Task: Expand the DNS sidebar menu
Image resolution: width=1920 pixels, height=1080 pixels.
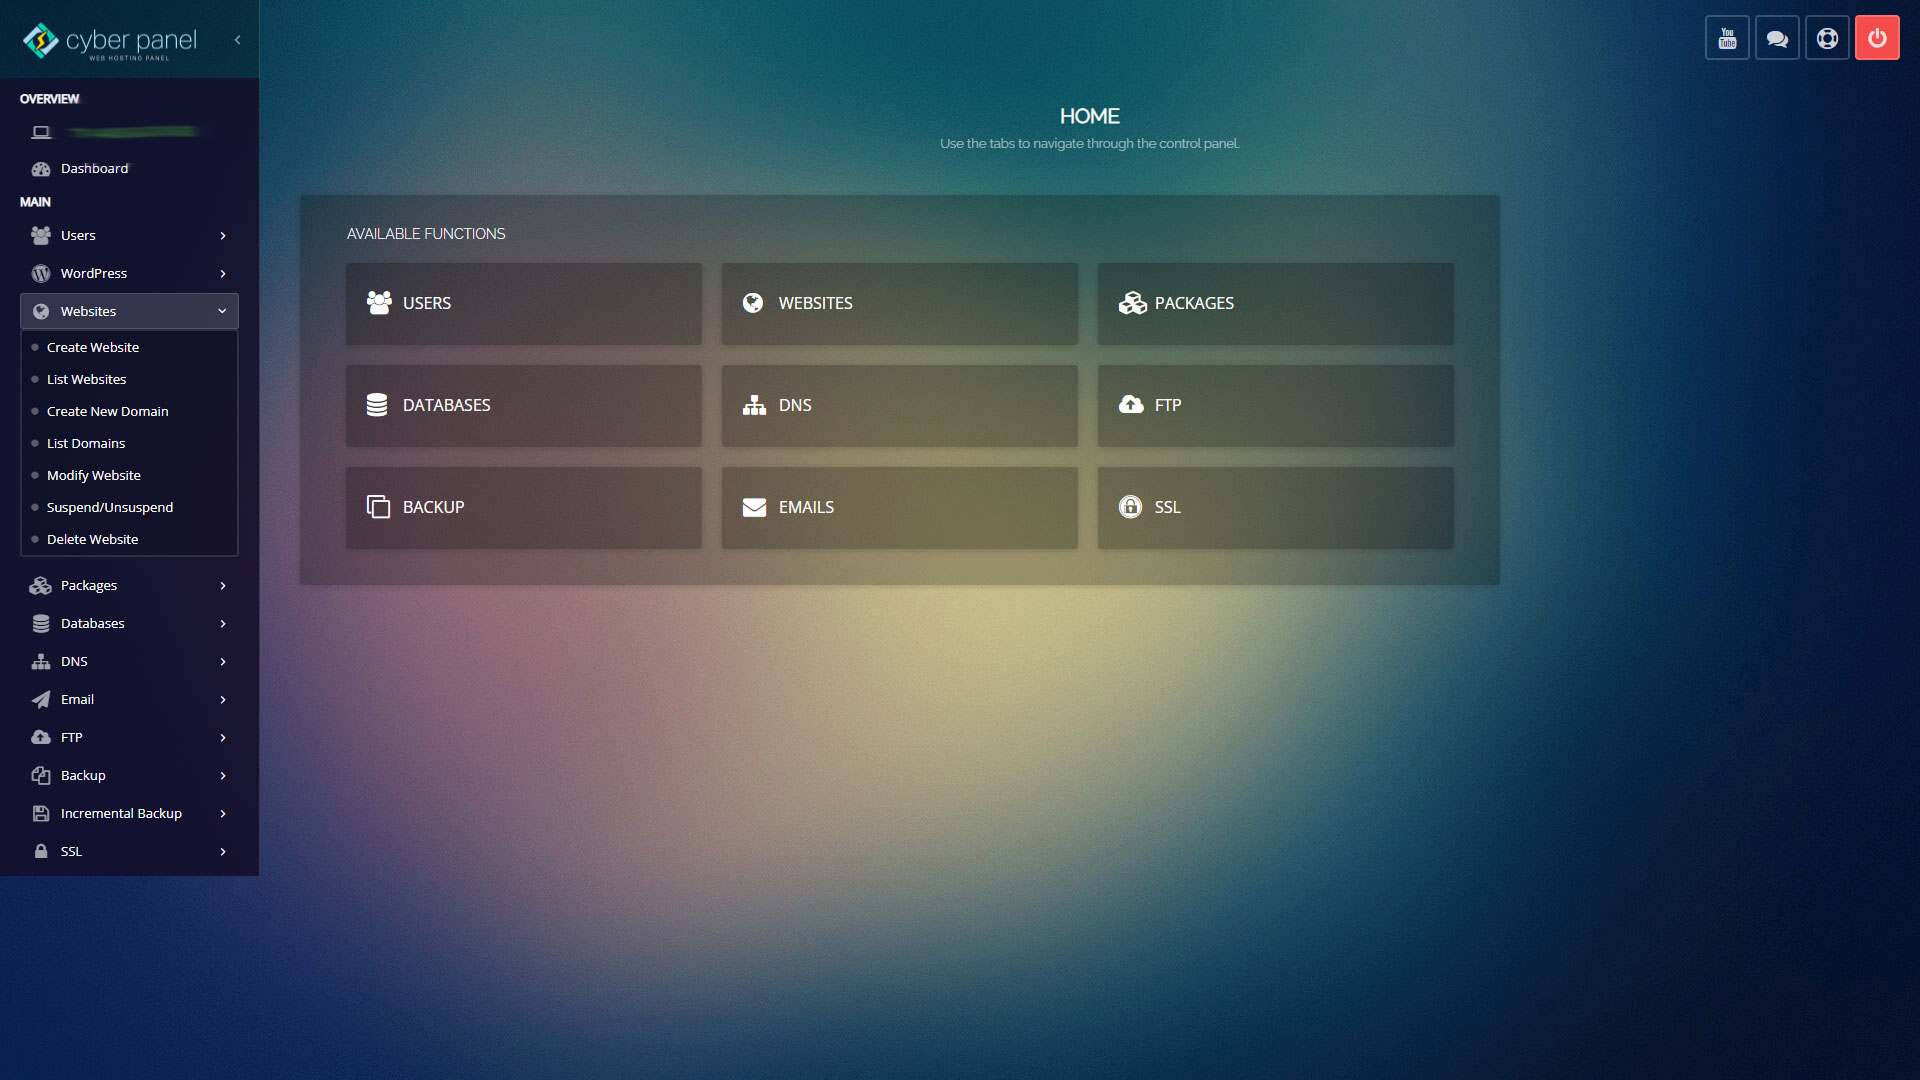Action: pos(129,661)
